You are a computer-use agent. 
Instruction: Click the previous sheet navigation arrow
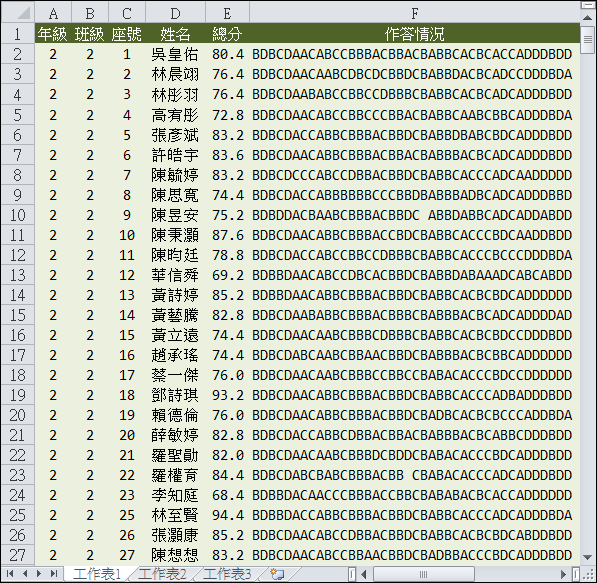point(25,573)
